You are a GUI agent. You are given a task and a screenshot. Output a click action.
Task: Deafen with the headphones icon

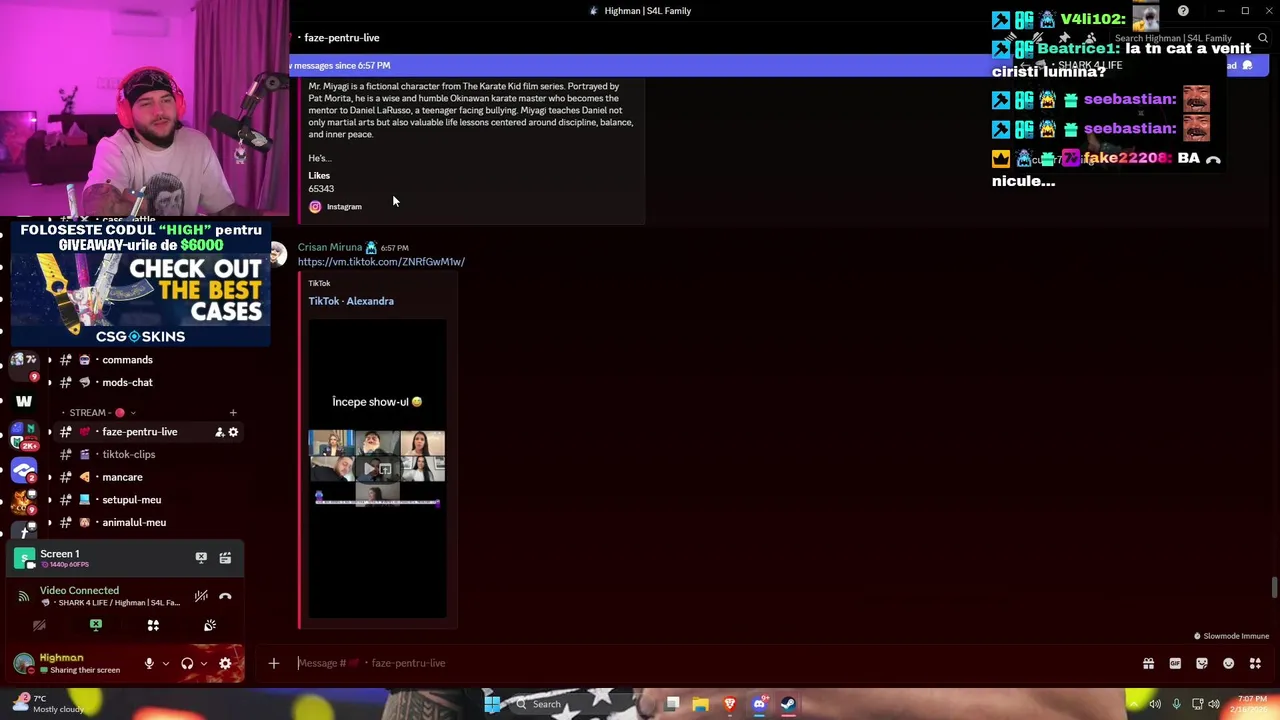[187, 663]
